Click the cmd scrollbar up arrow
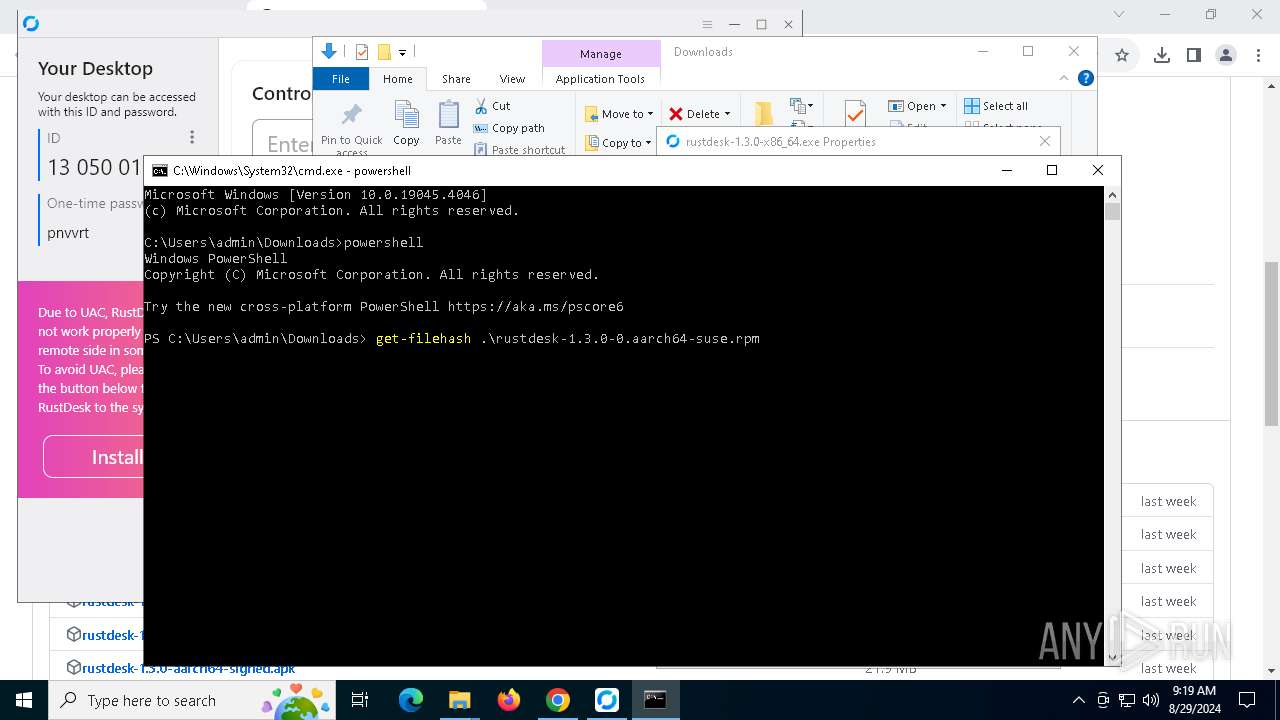The width and height of the screenshot is (1280, 720). click(1112, 193)
